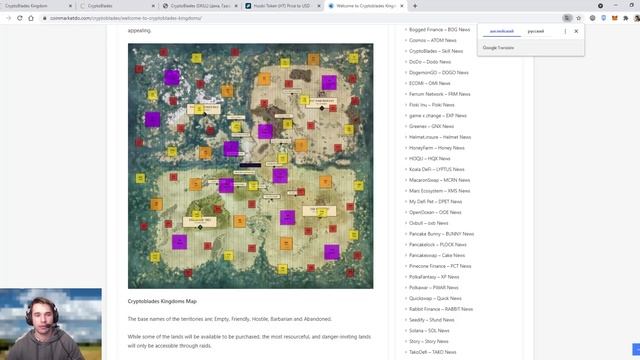Open Story – Story News link
The height and width of the screenshot is (360, 640).
tap(429, 341)
